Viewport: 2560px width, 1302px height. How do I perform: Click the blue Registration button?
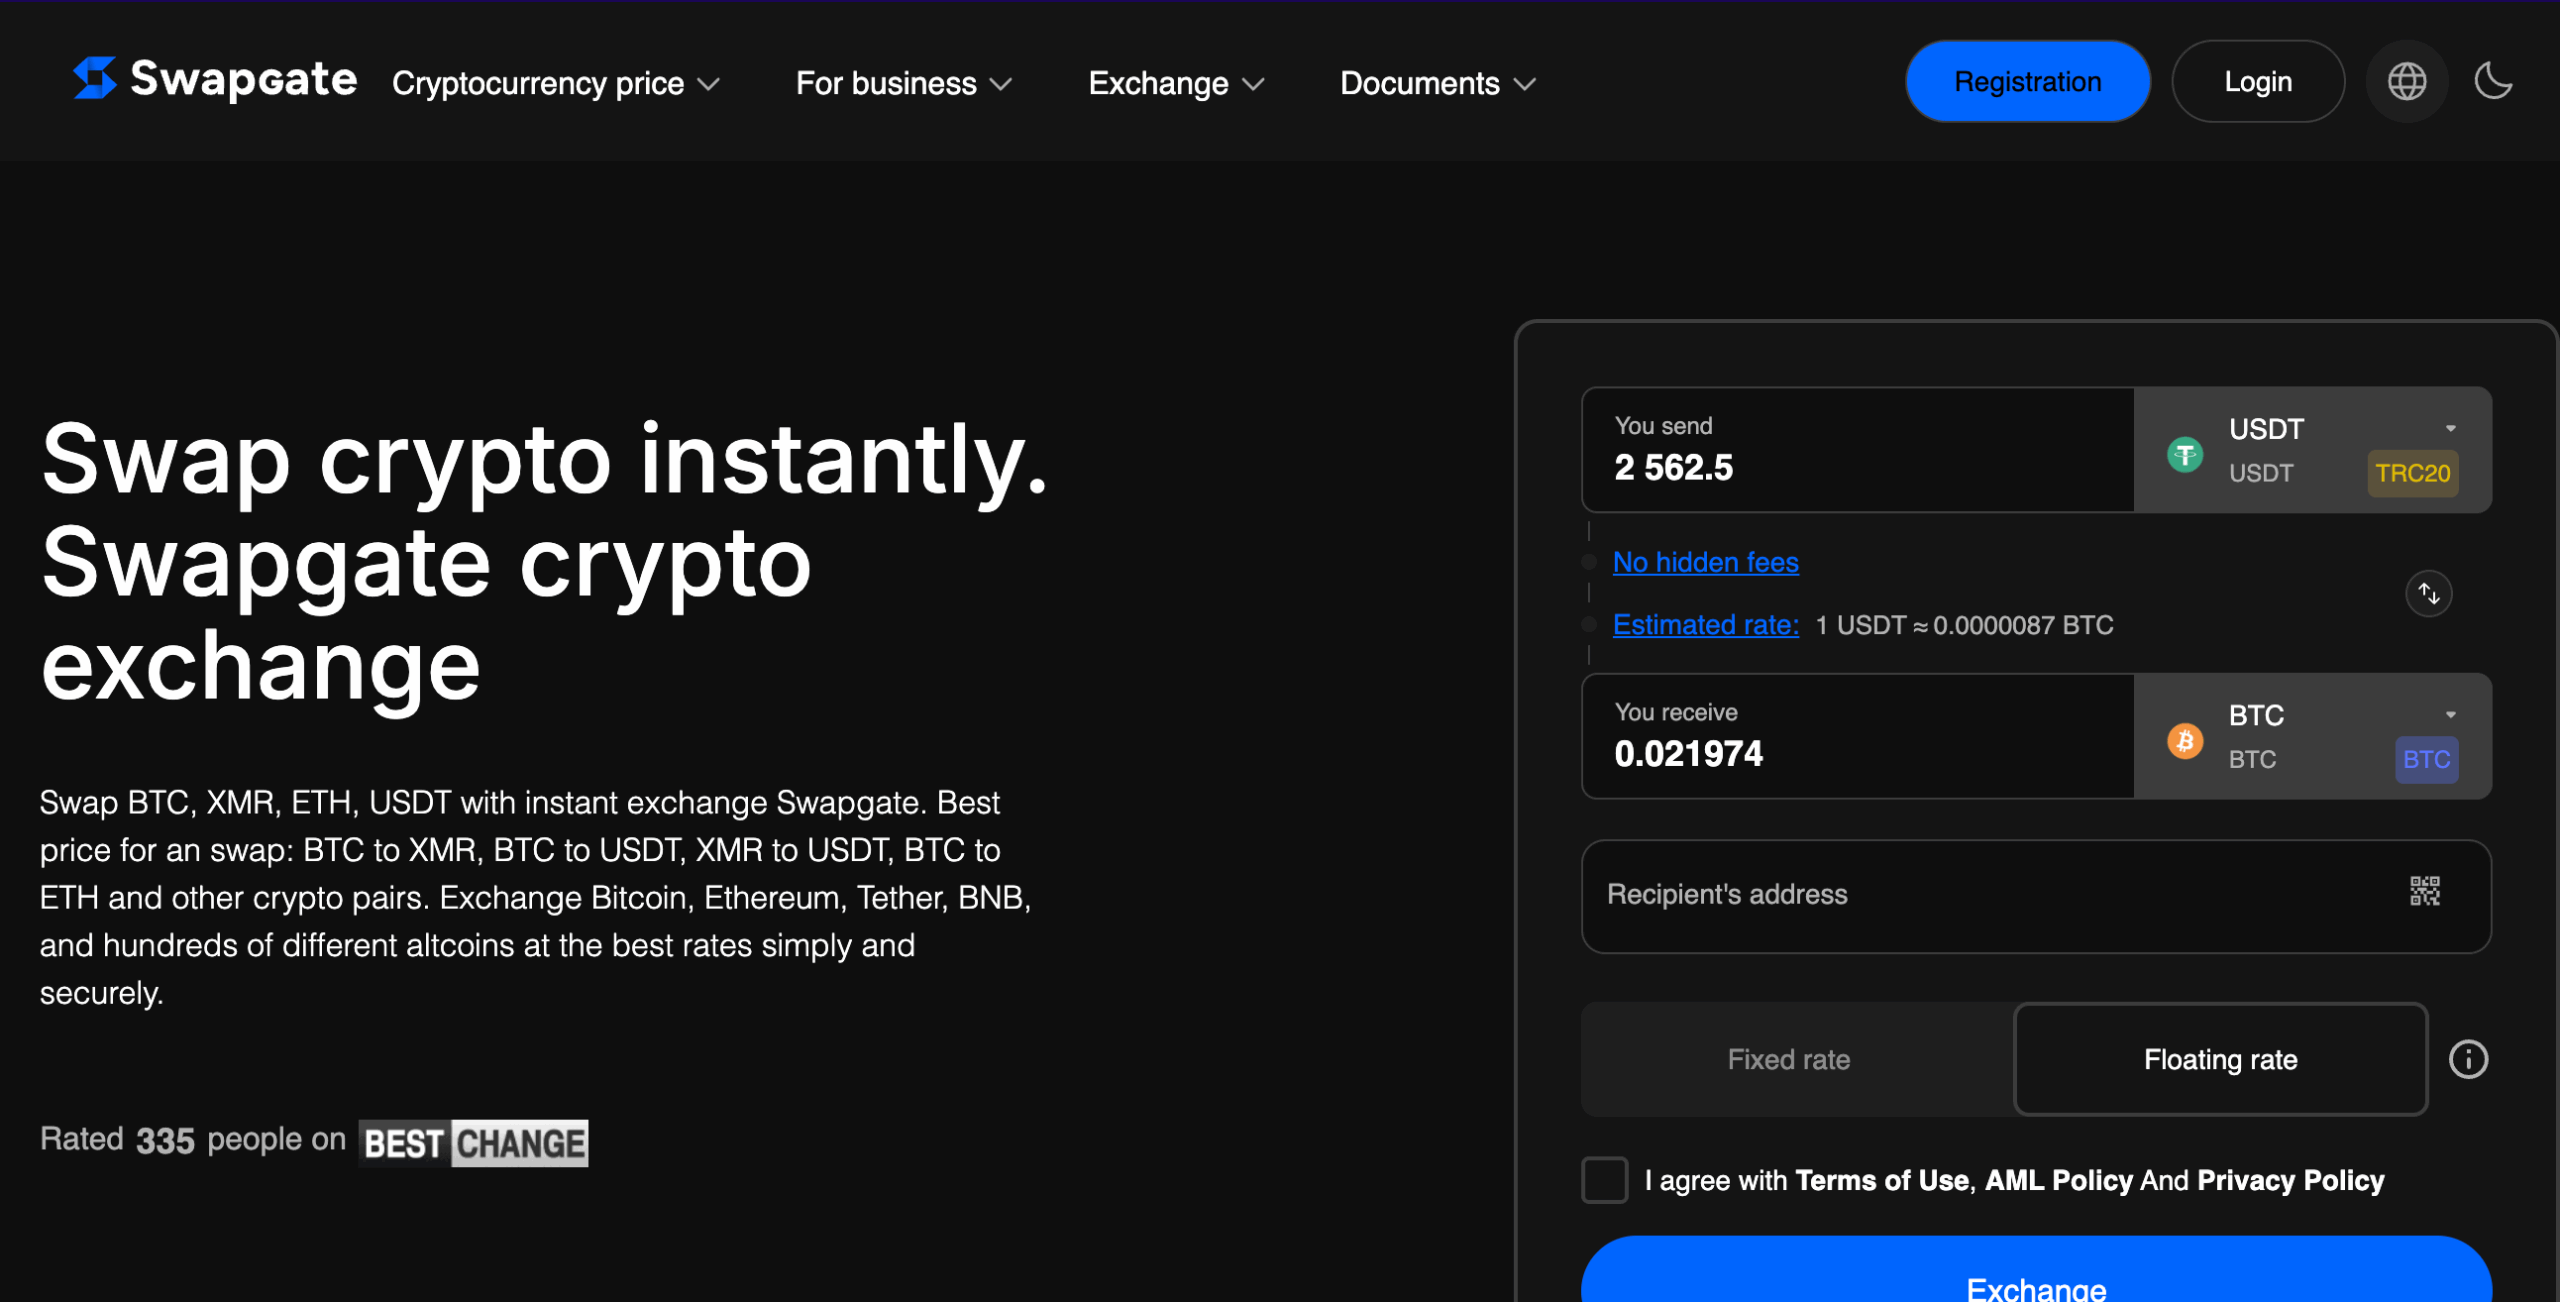[x=2027, y=81]
